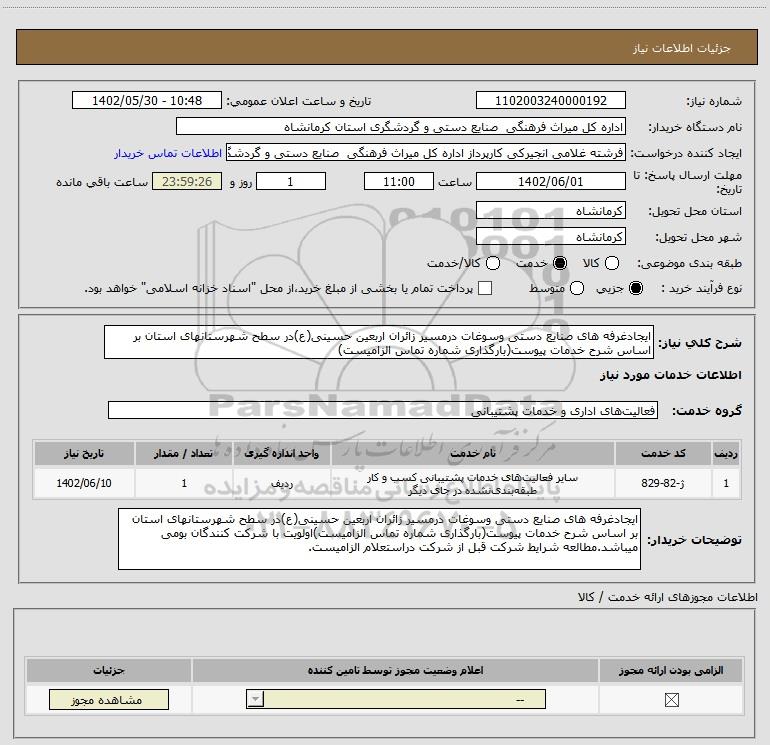Click the جزئیات column header

point(109,670)
